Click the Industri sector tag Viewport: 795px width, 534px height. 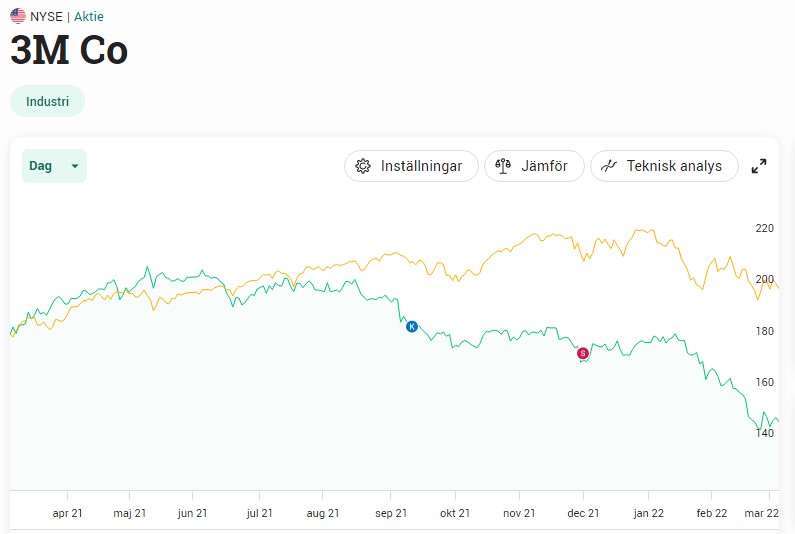point(47,101)
